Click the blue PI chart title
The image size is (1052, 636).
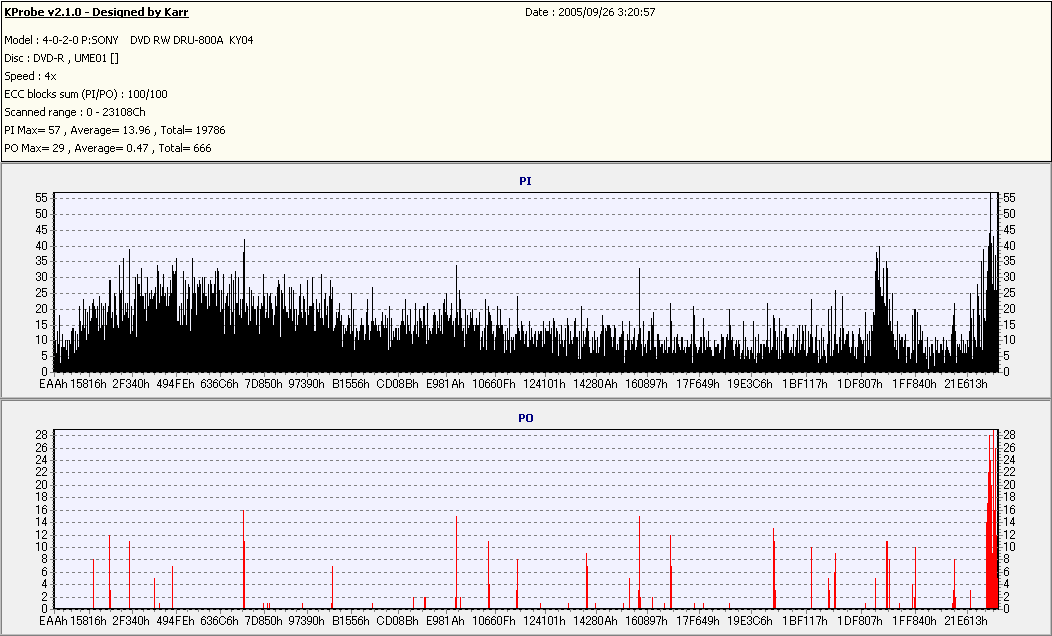point(525,181)
